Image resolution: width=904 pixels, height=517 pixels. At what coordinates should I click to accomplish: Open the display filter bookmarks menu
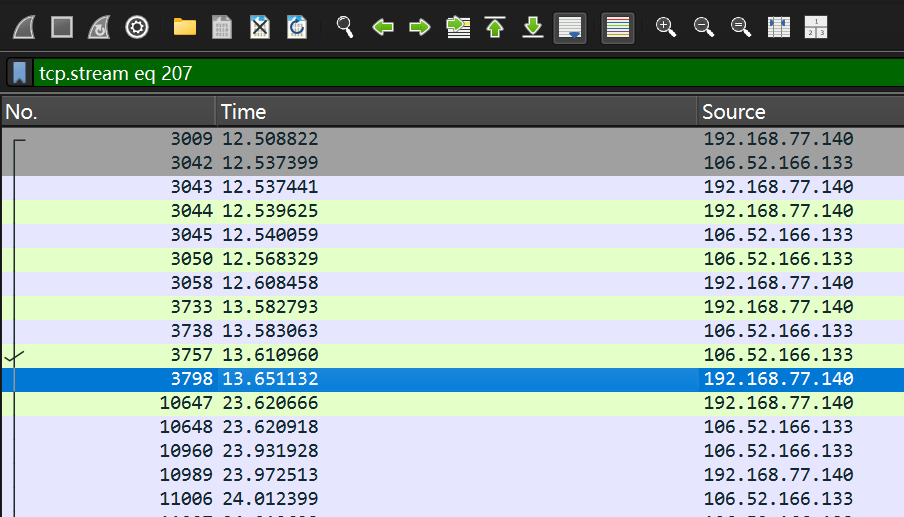(x=19, y=73)
